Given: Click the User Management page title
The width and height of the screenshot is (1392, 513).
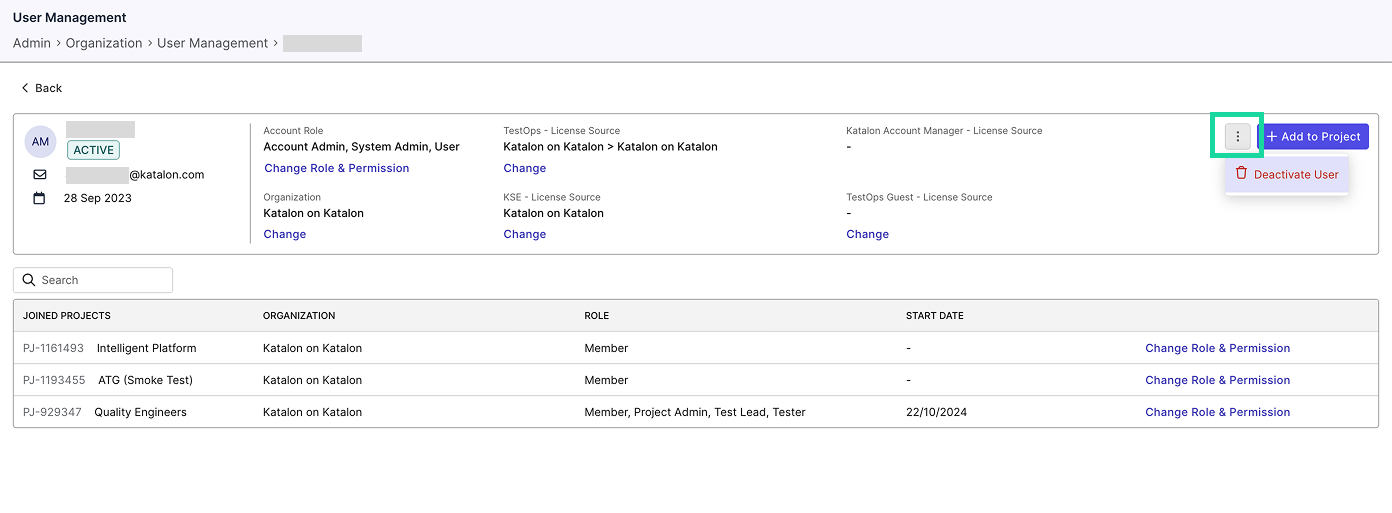Looking at the screenshot, I should 70,17.
